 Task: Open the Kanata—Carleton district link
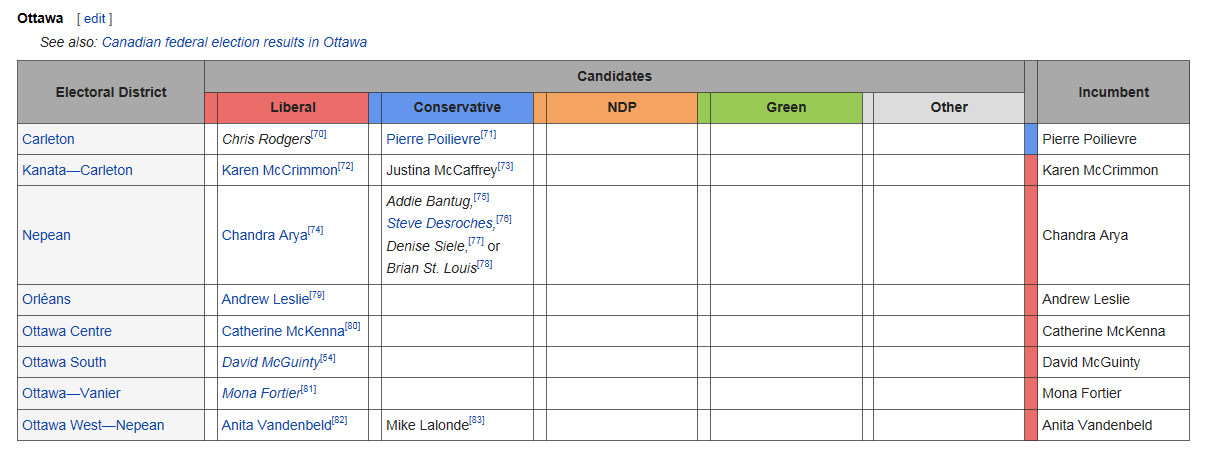coord(77,170)
